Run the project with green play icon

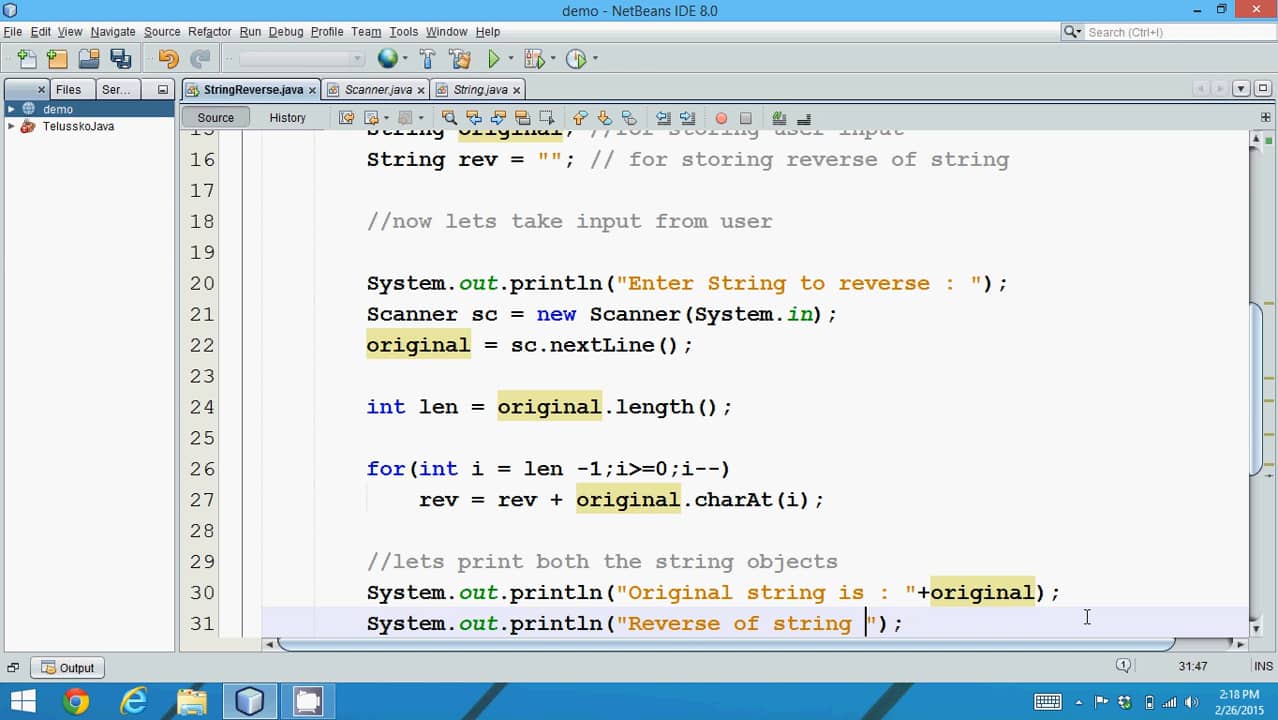pos(494,59)
